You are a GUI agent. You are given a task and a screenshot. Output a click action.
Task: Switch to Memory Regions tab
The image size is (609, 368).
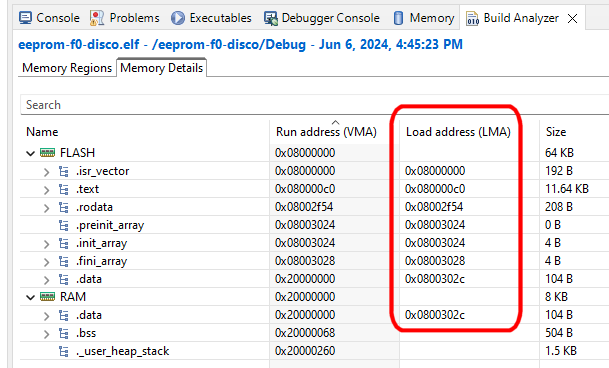[x=67, y=68]
